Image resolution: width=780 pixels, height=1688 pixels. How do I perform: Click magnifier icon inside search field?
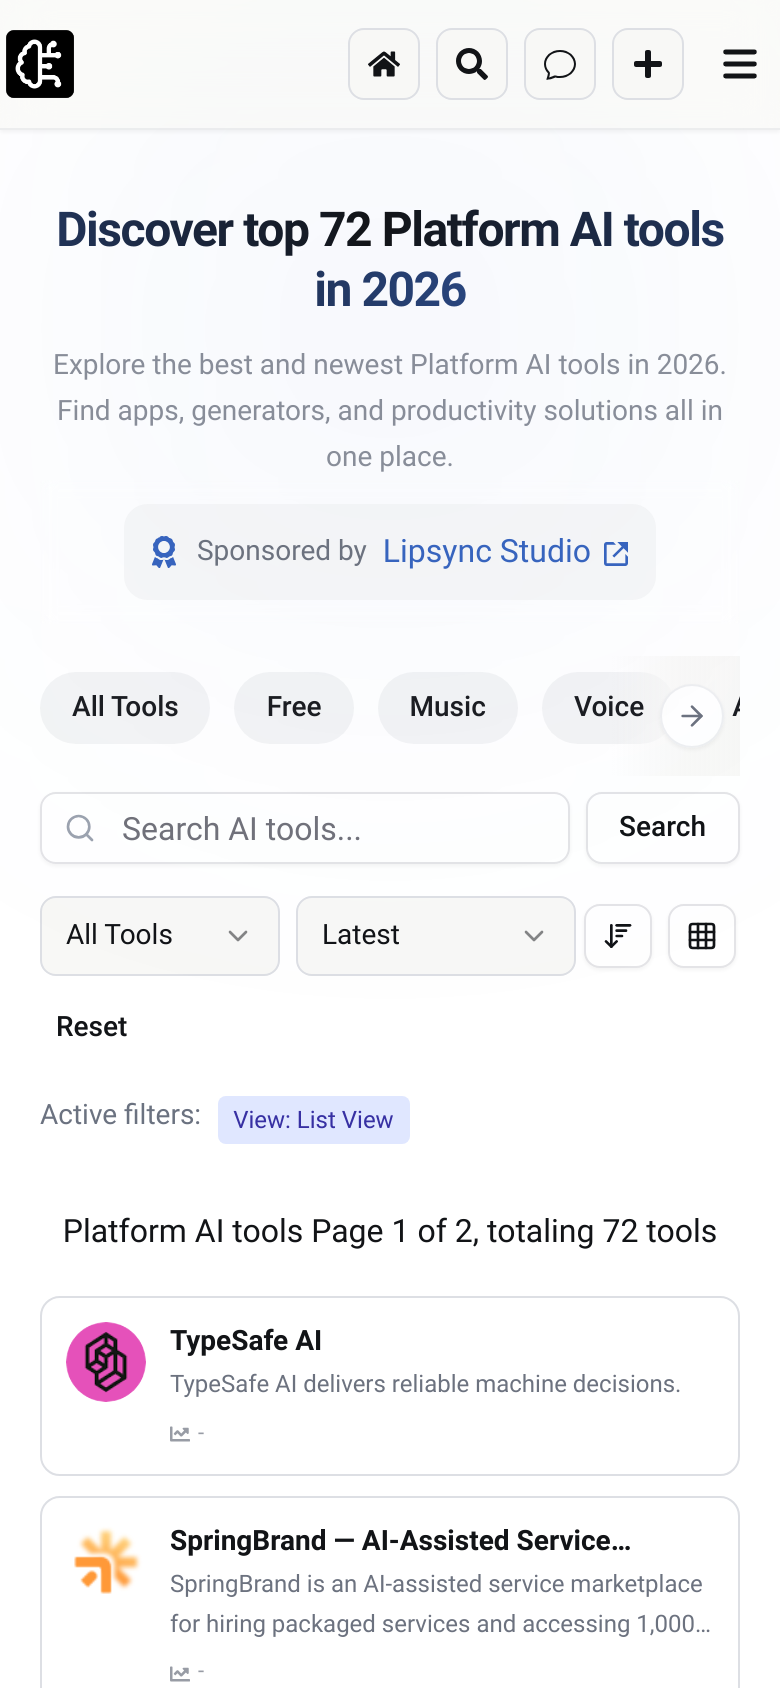tap(80, 828)
